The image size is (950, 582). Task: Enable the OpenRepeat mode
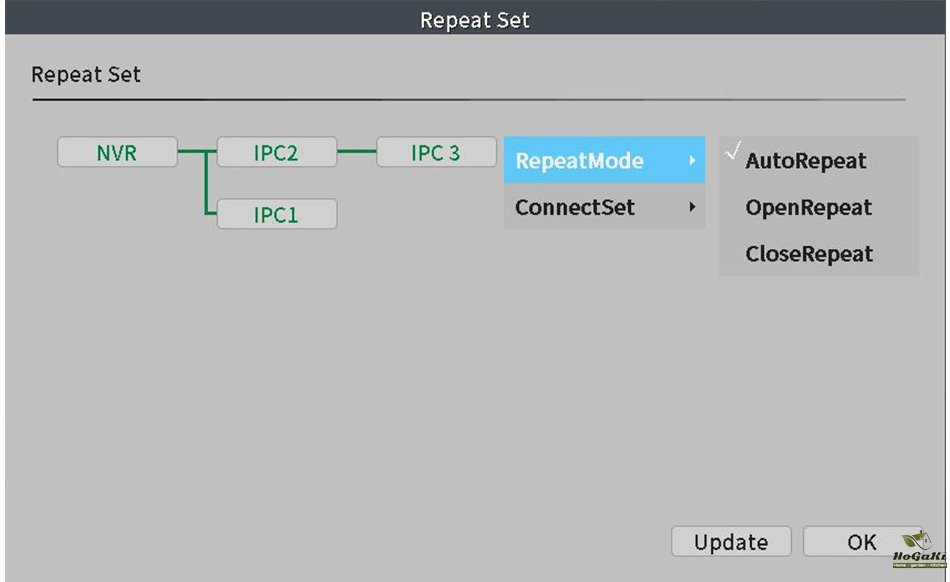coord(808,208)
